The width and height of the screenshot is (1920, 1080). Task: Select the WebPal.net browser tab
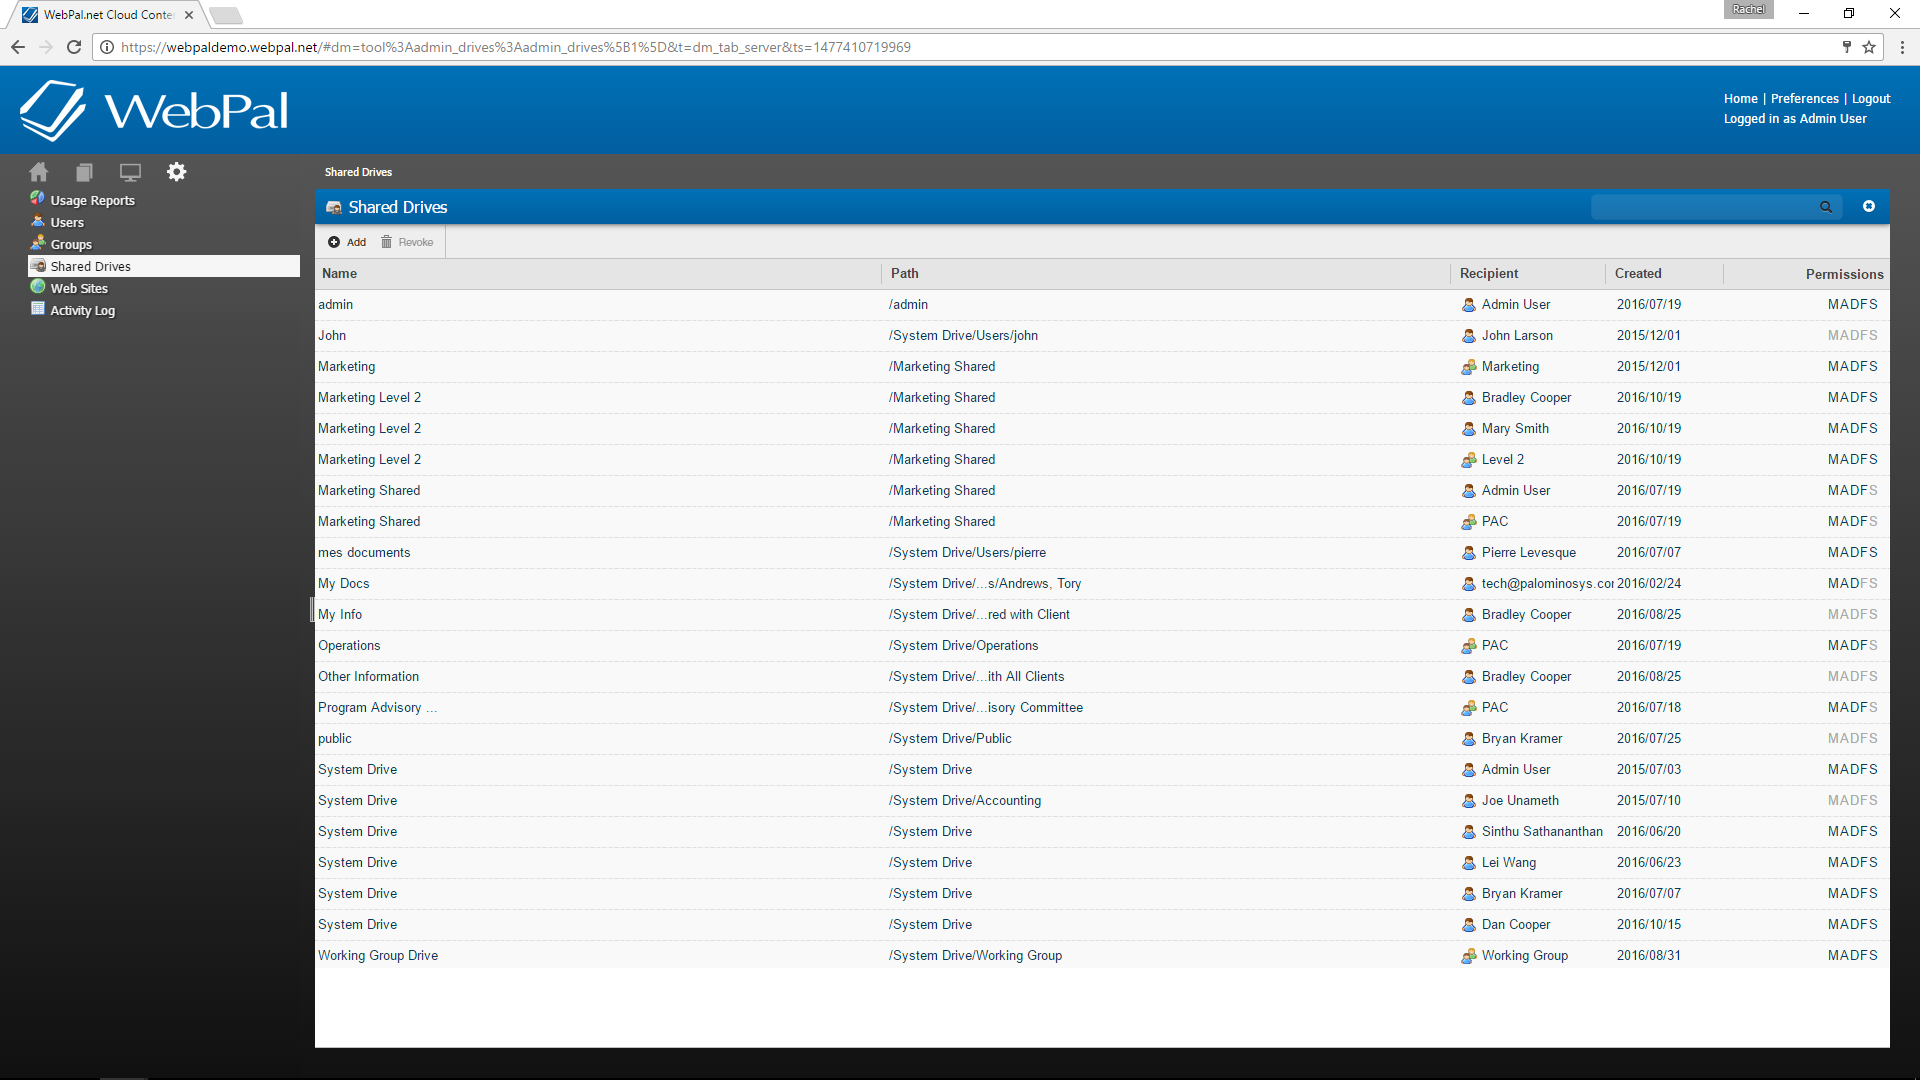click(108, 15)
